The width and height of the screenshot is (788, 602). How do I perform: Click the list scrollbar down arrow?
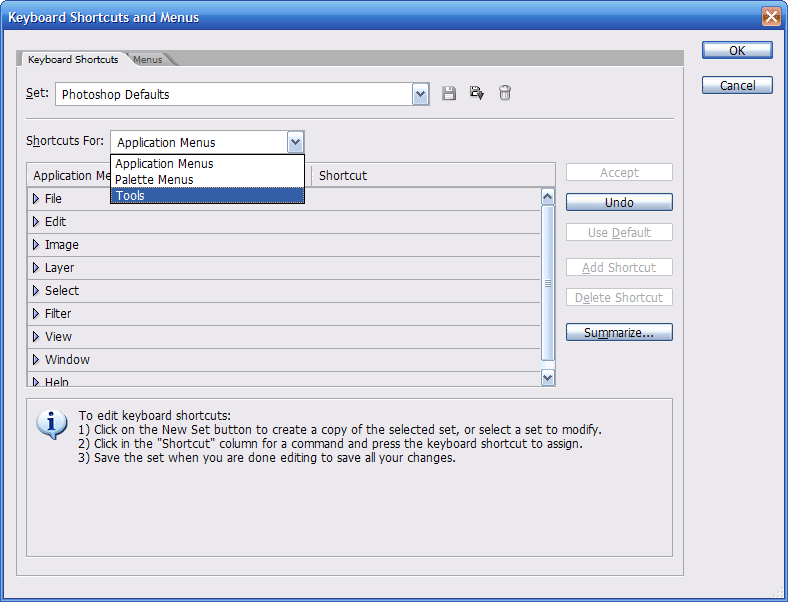point(547,377)
